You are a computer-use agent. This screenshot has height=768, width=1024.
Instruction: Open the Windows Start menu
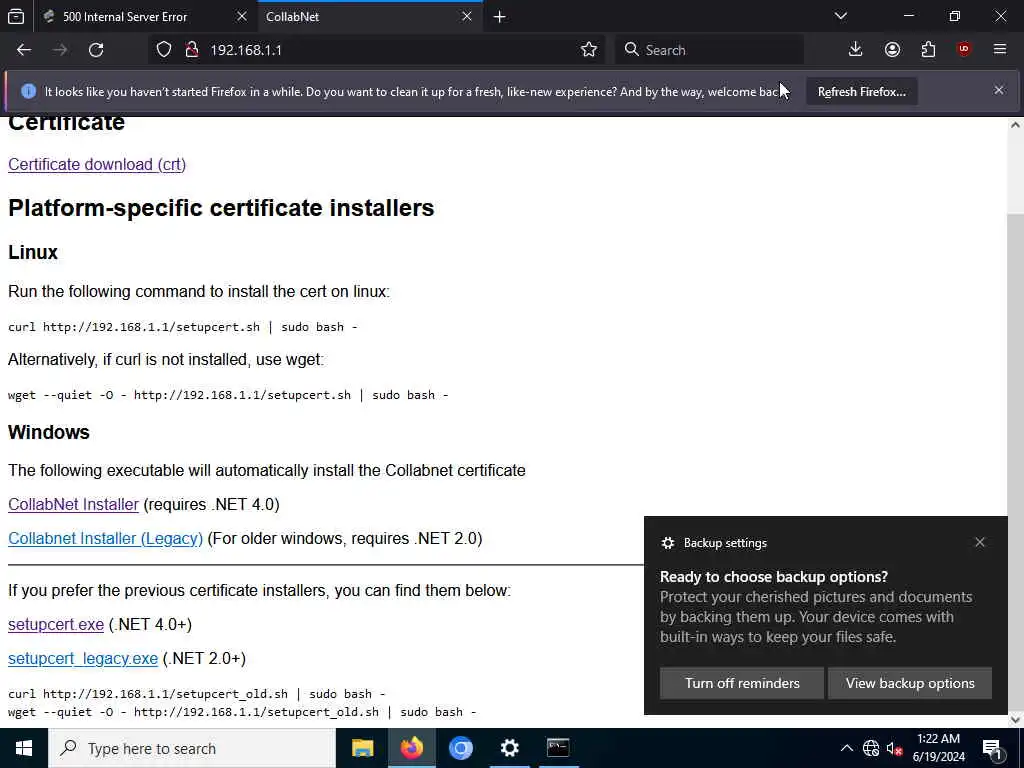tap(24, 748)
